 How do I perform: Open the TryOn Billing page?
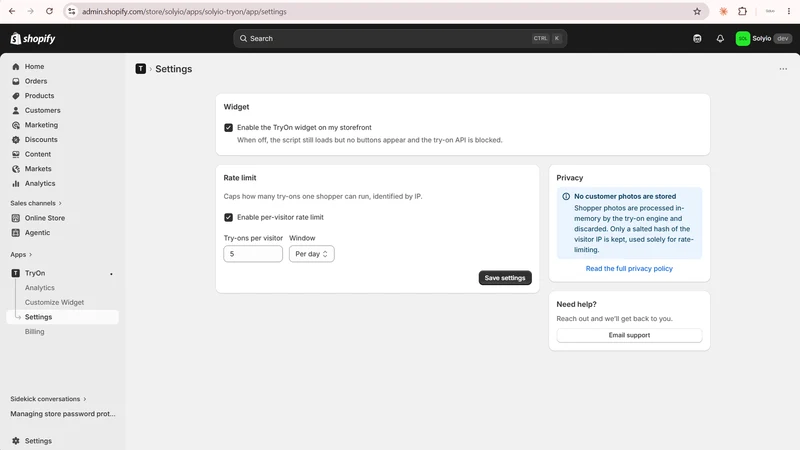[x=34, y=332]
